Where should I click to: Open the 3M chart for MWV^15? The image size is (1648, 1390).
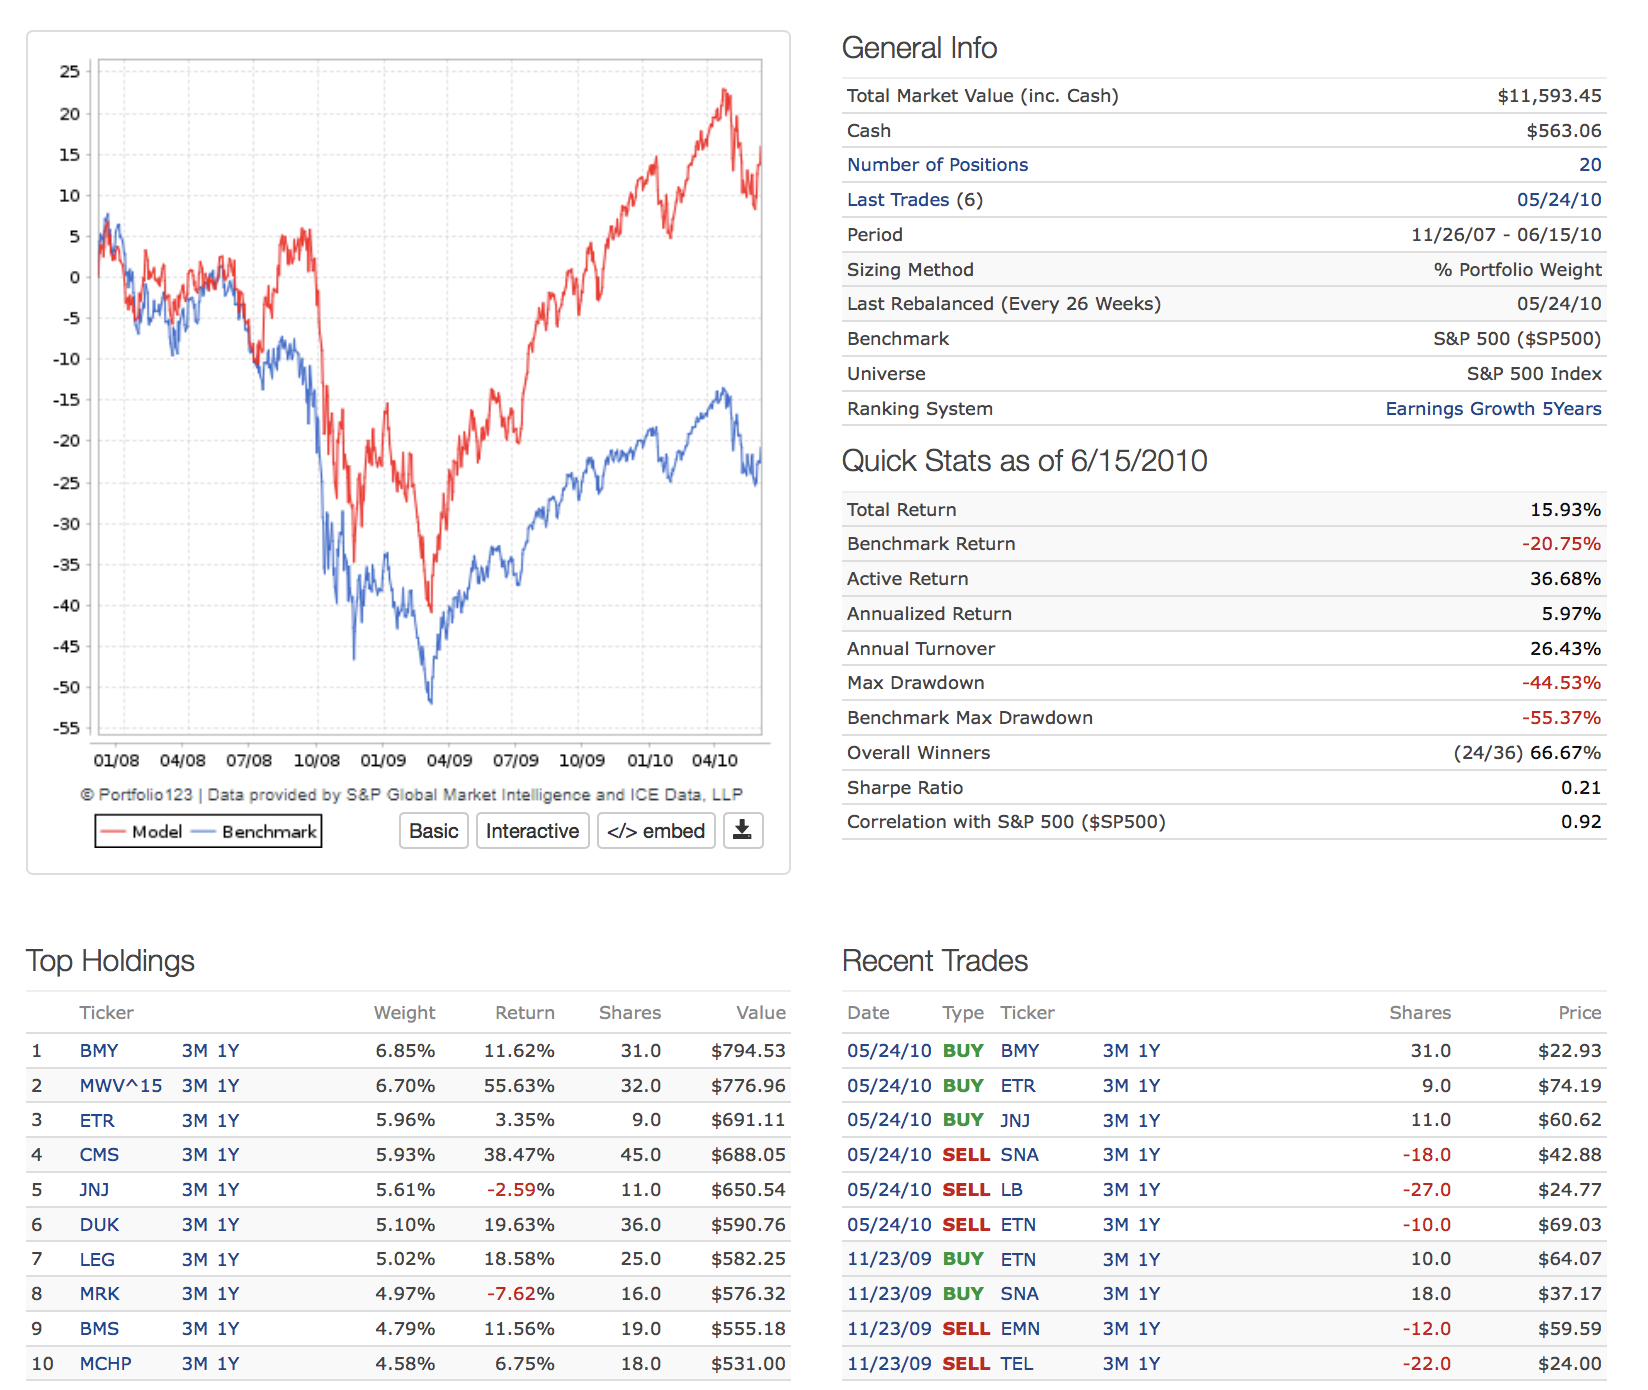(x=194, y=1086)
